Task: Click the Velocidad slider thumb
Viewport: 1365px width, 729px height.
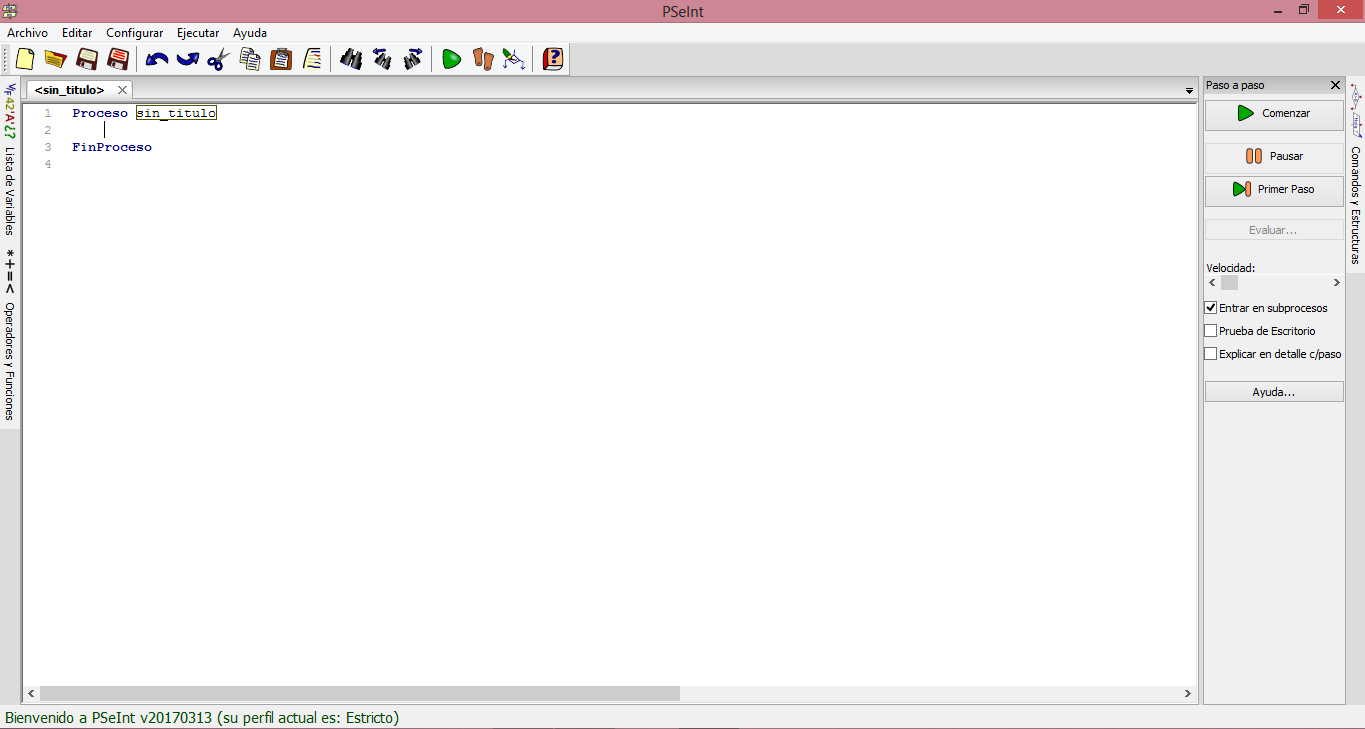Action: coord(1229,283)
